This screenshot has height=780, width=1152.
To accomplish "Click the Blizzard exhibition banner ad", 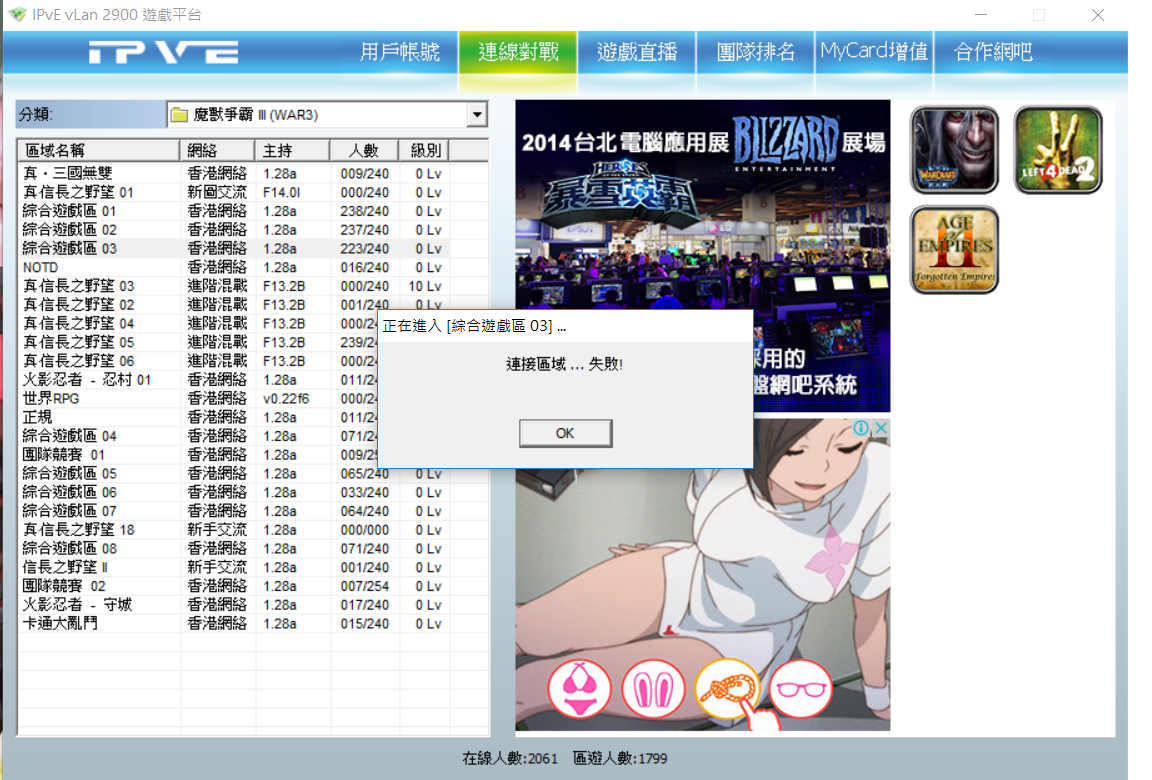I will (702, 200).
